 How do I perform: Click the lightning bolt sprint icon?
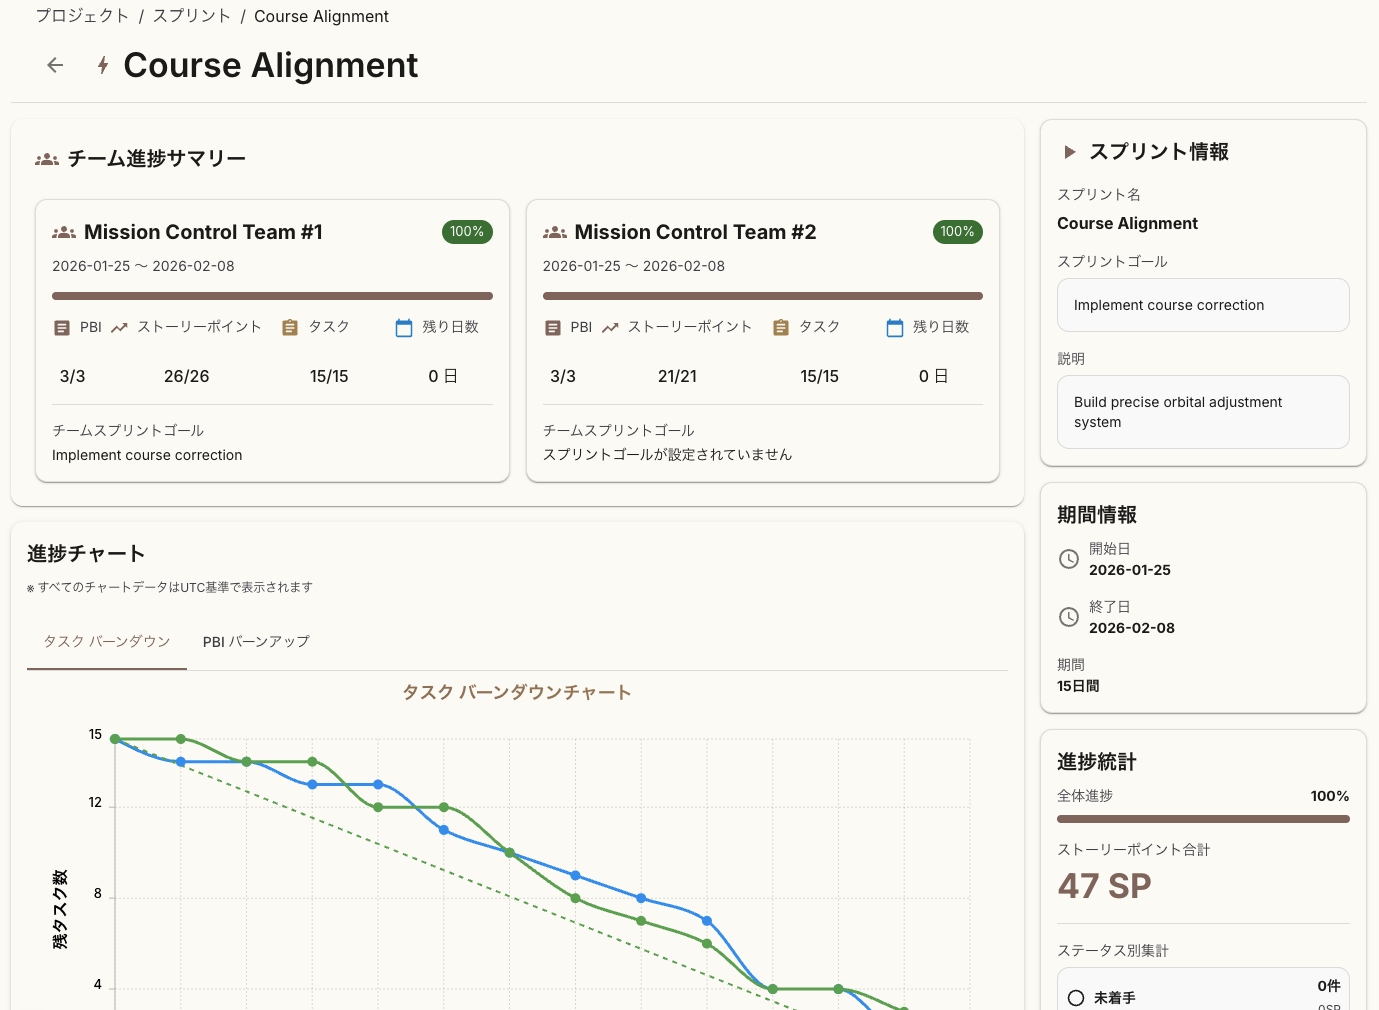(x=103, y=66)
